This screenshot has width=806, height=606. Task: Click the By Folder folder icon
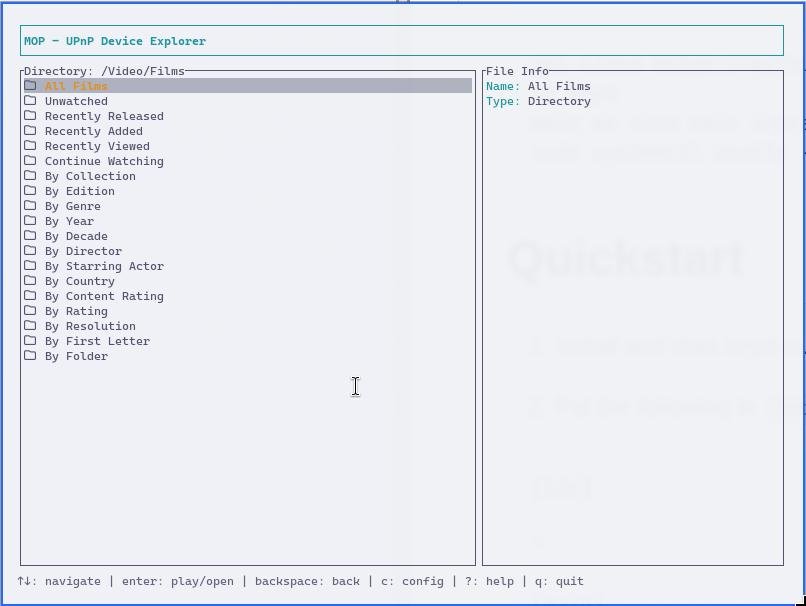30,356
